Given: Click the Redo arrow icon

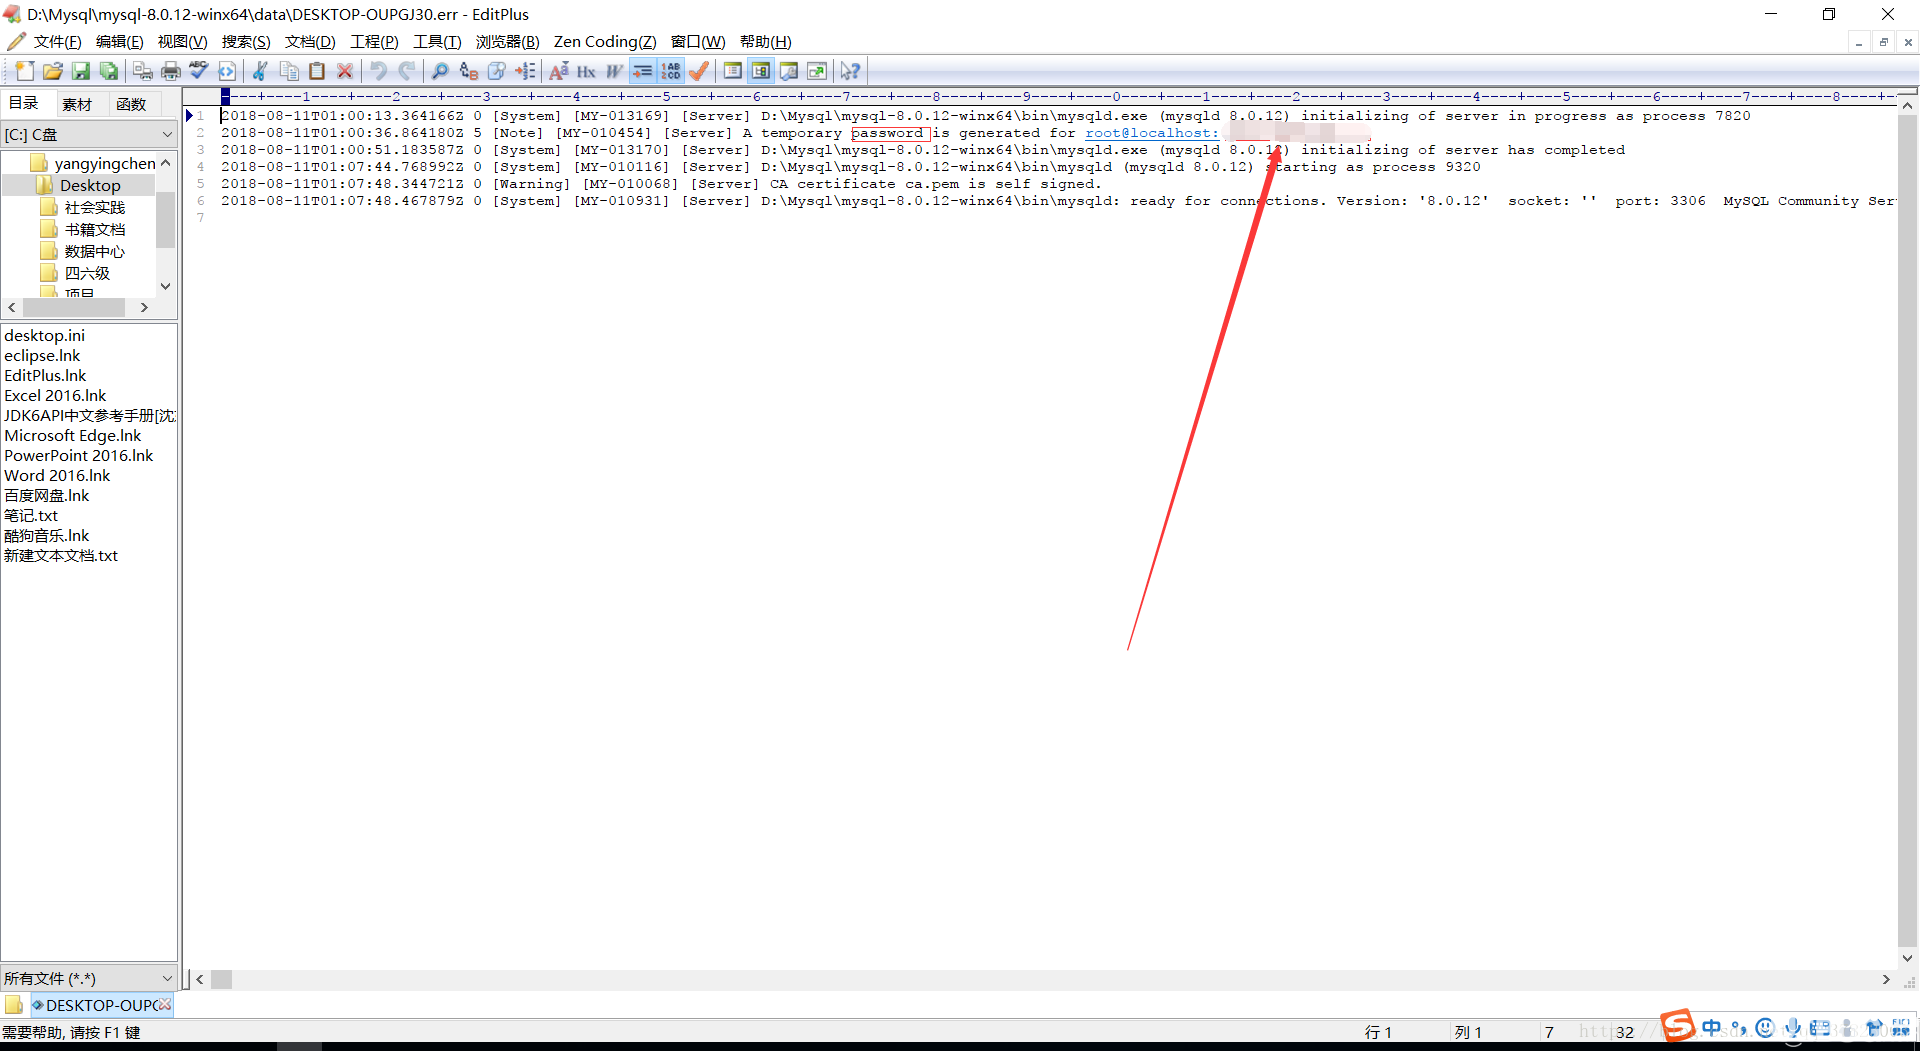Looking at the screenshot, I should (406, 71).
